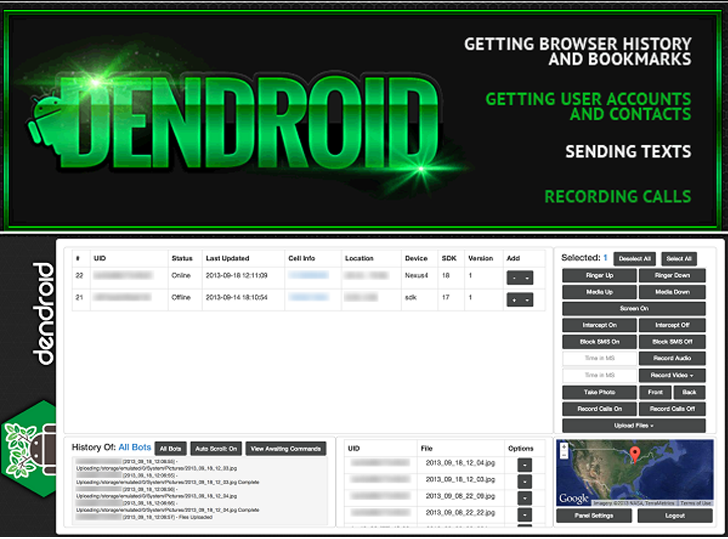Expand the Upload Files dropdown
This screenshot has width=728, height=539.
[x=634, y=425]
